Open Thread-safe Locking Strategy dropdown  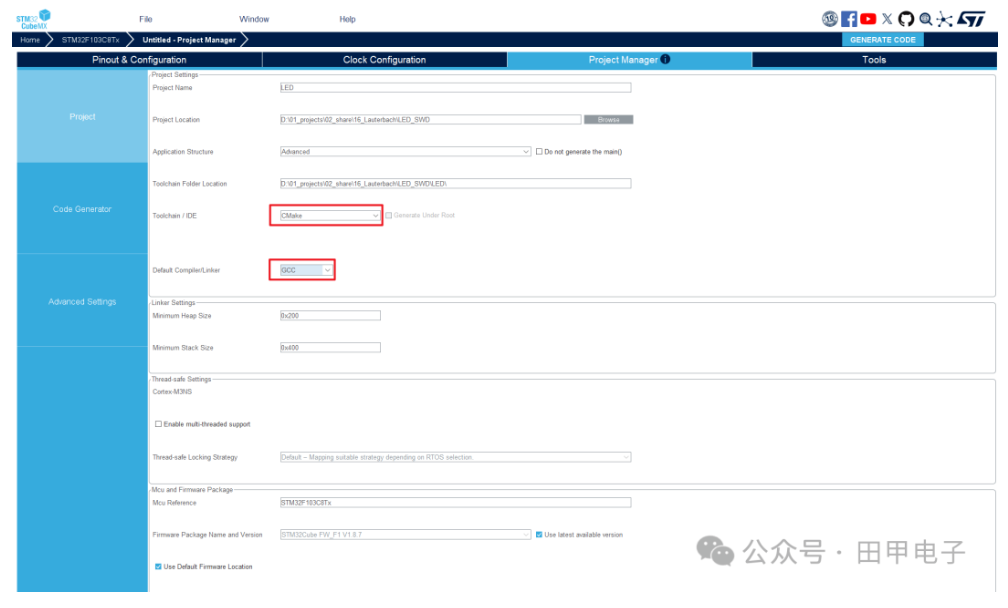[455, 457]
